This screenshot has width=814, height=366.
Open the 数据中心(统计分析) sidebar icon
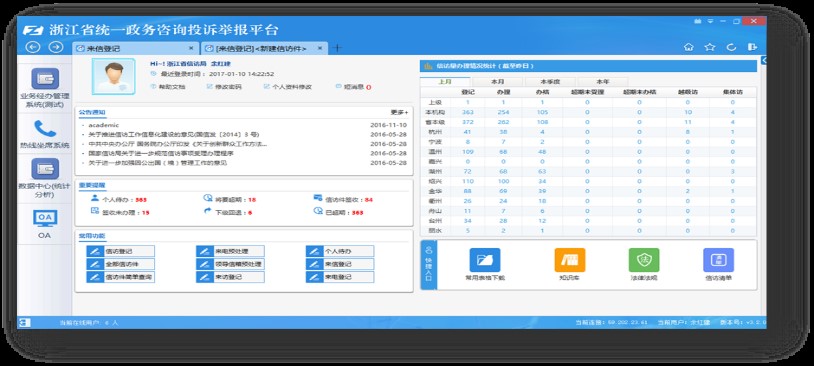(x=45, y=169)
